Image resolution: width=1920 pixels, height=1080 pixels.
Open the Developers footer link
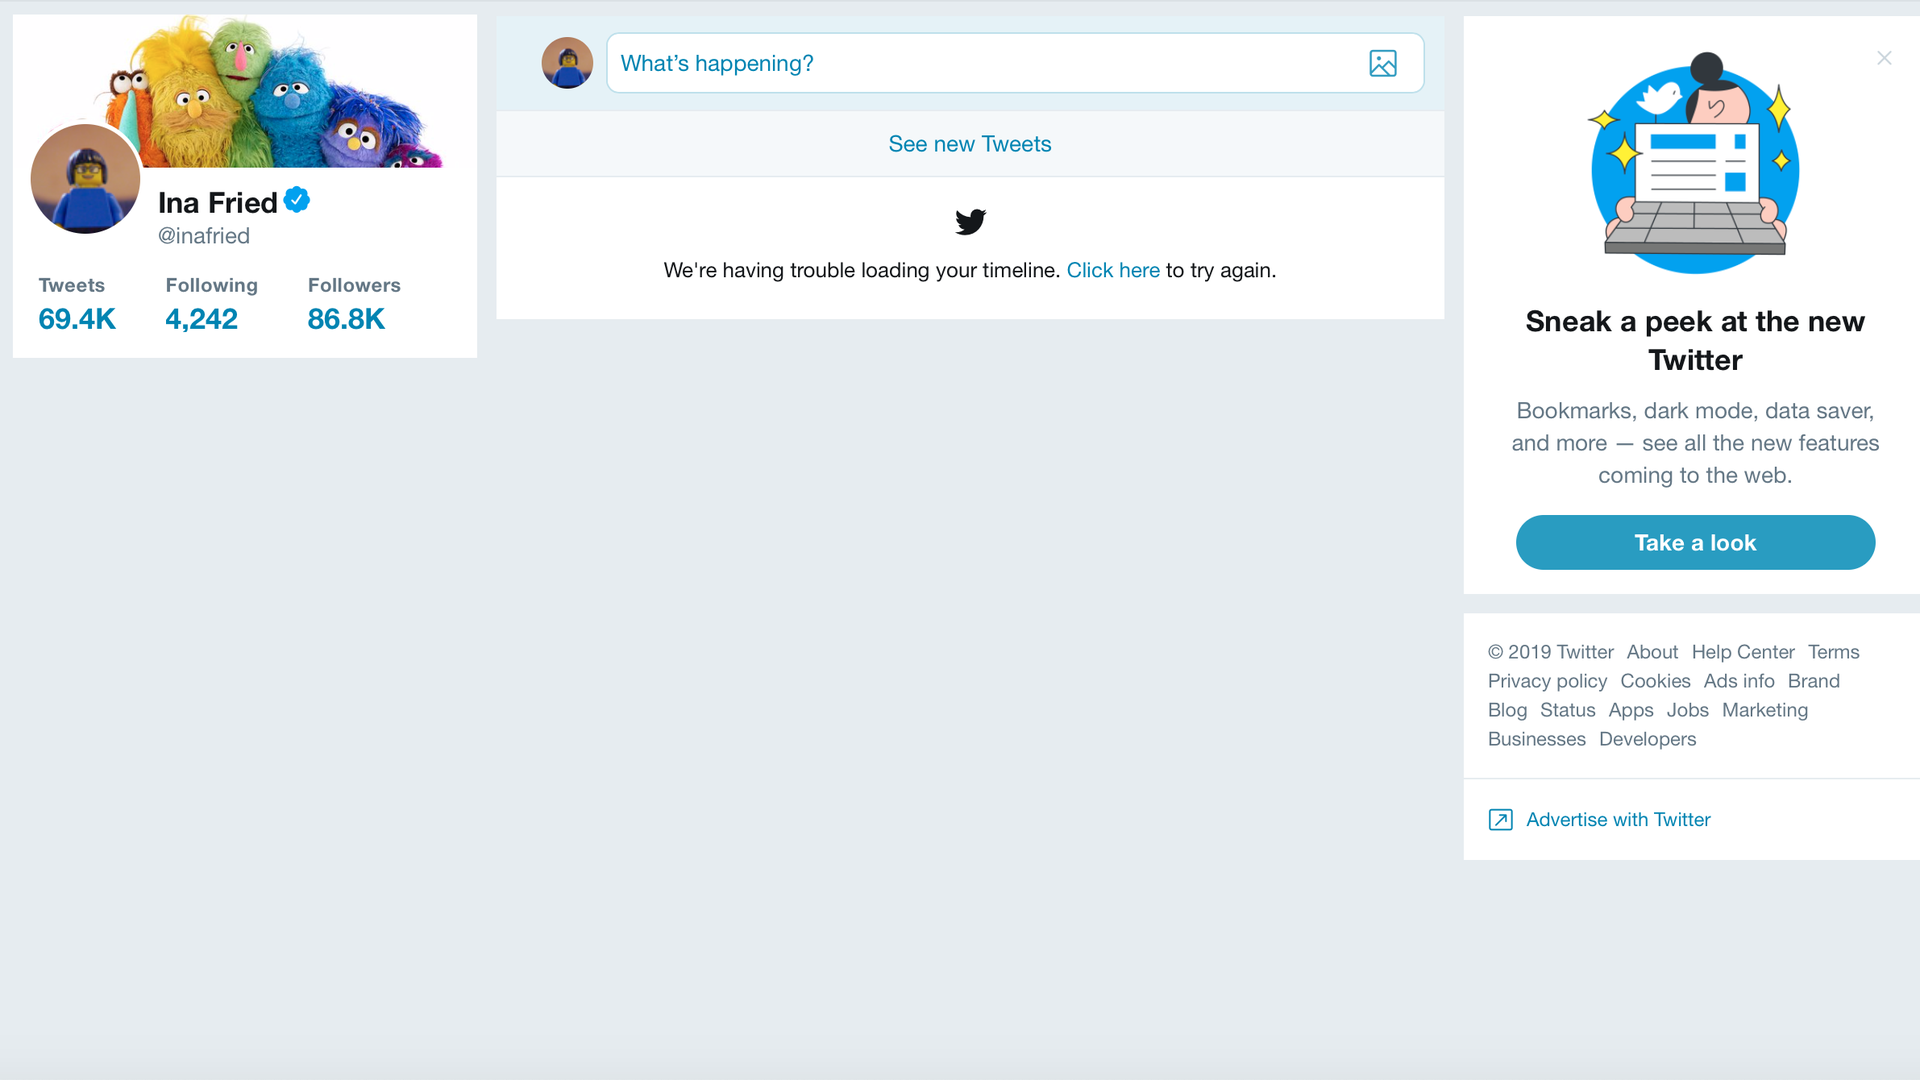pyautogui.click(x=1646, y=739)
